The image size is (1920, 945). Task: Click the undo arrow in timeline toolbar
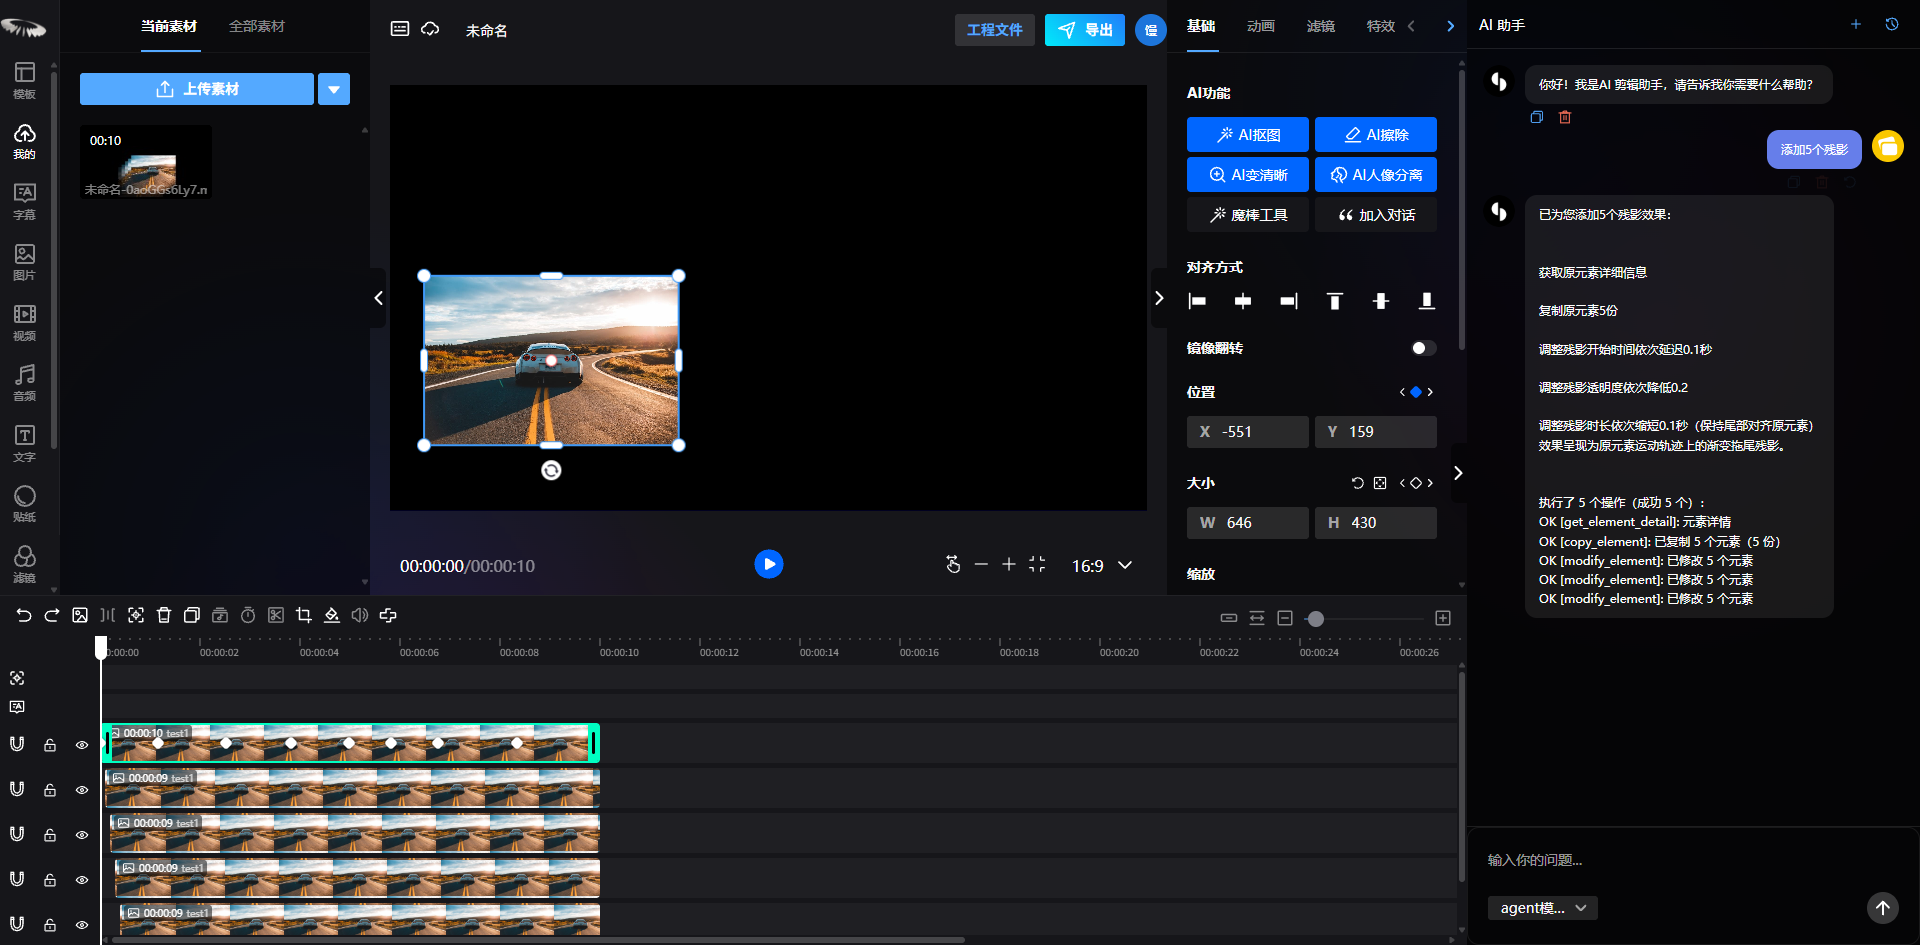(24, 615)
